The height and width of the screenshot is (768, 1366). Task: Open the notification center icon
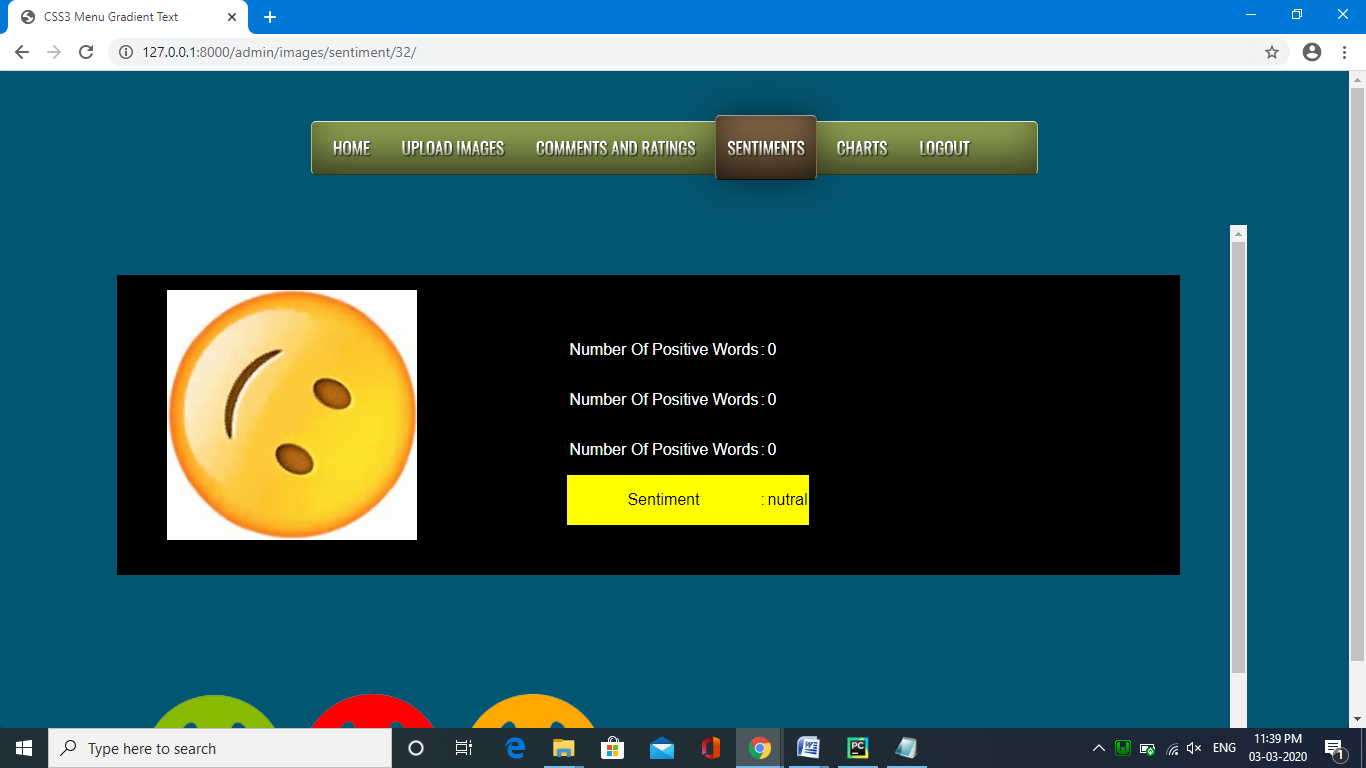[1334, 748]
